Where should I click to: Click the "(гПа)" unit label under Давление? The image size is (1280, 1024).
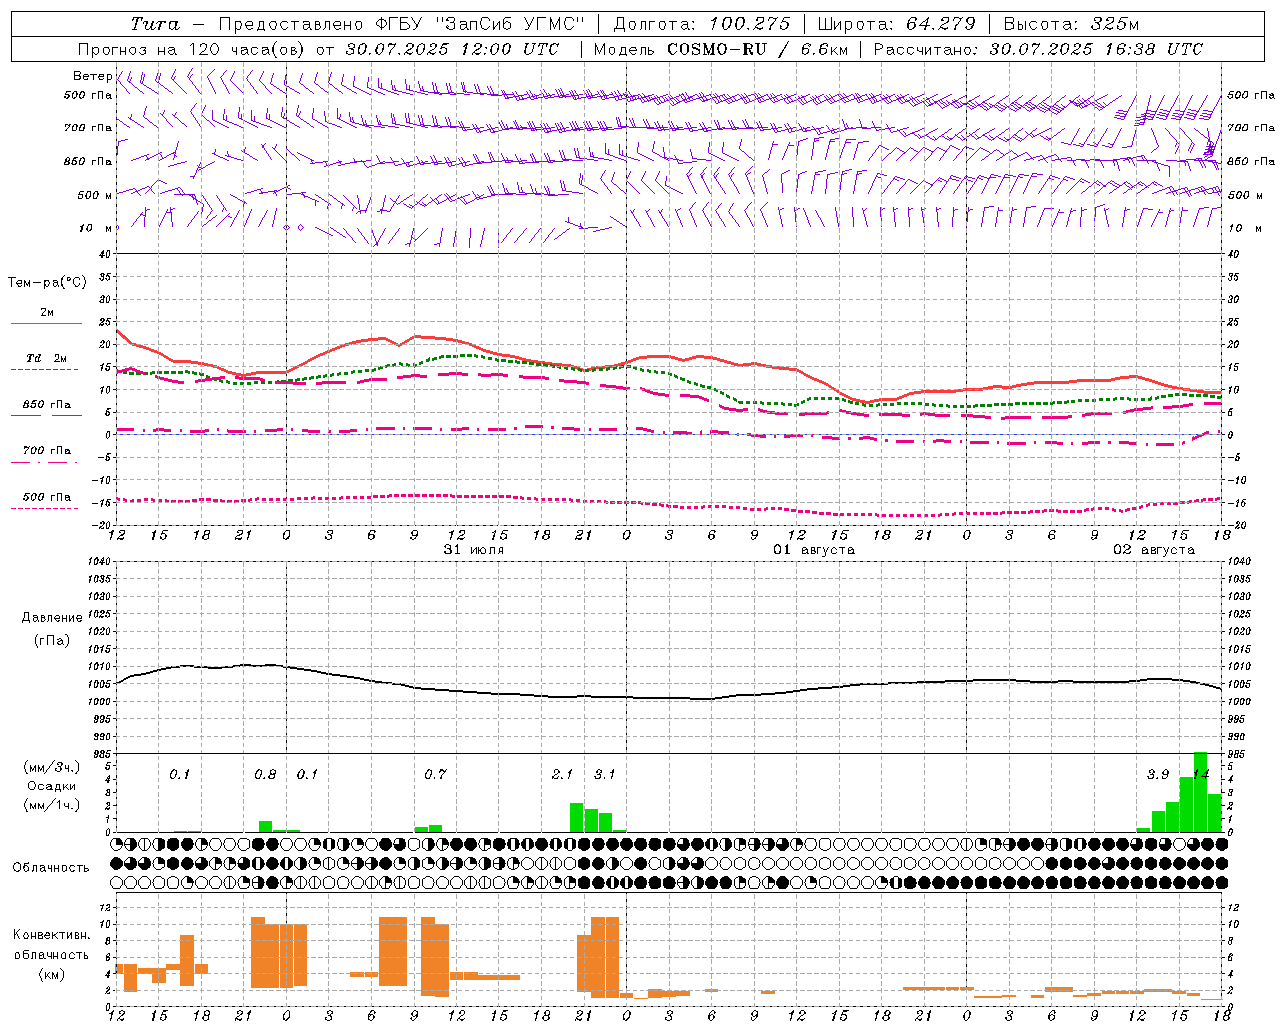52,641
